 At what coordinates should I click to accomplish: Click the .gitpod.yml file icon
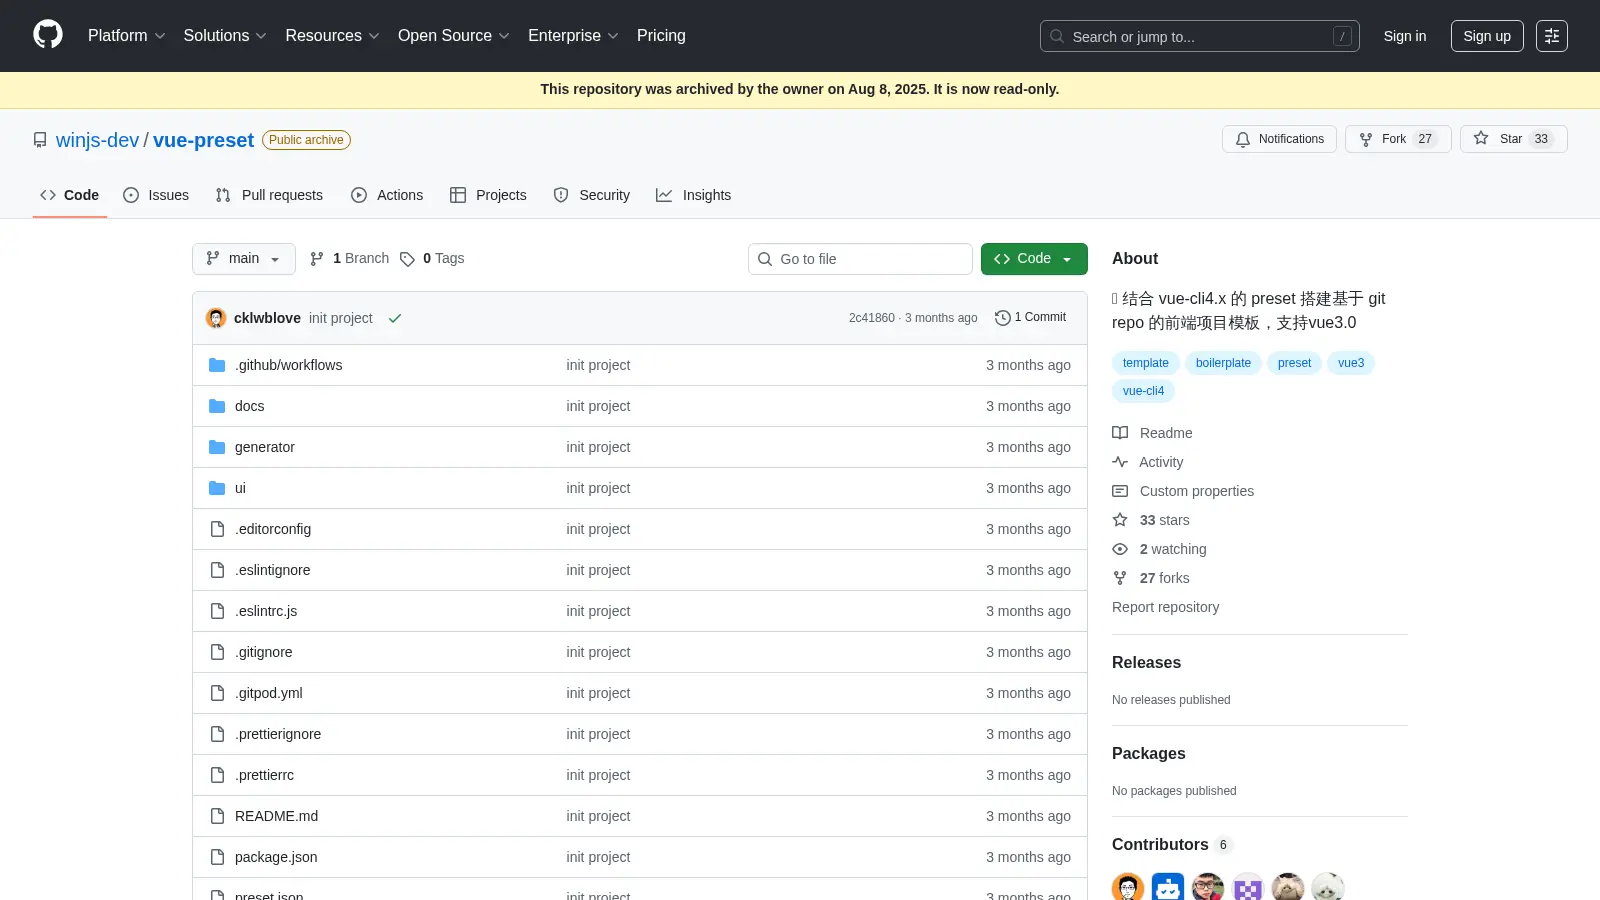[x=217, y=693]
